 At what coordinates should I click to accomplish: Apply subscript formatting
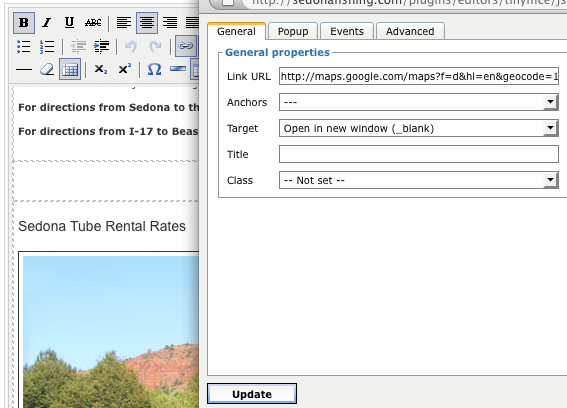[101, 69]
